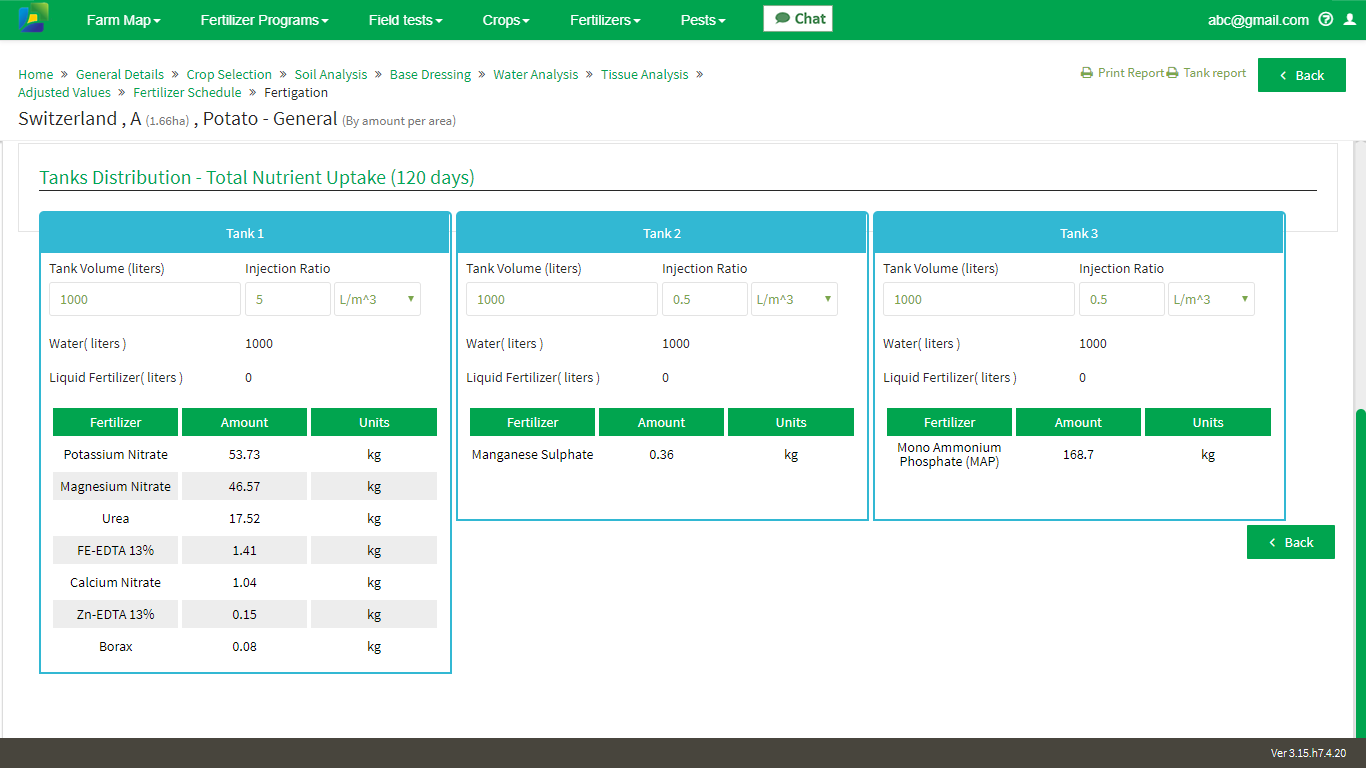Click the Tank 1 header

click(x=245, y=233)
